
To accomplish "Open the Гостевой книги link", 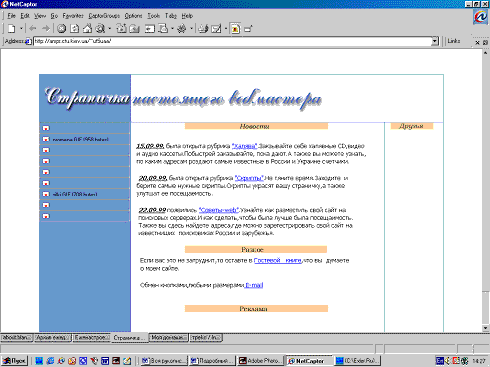I will pos(278,261).
